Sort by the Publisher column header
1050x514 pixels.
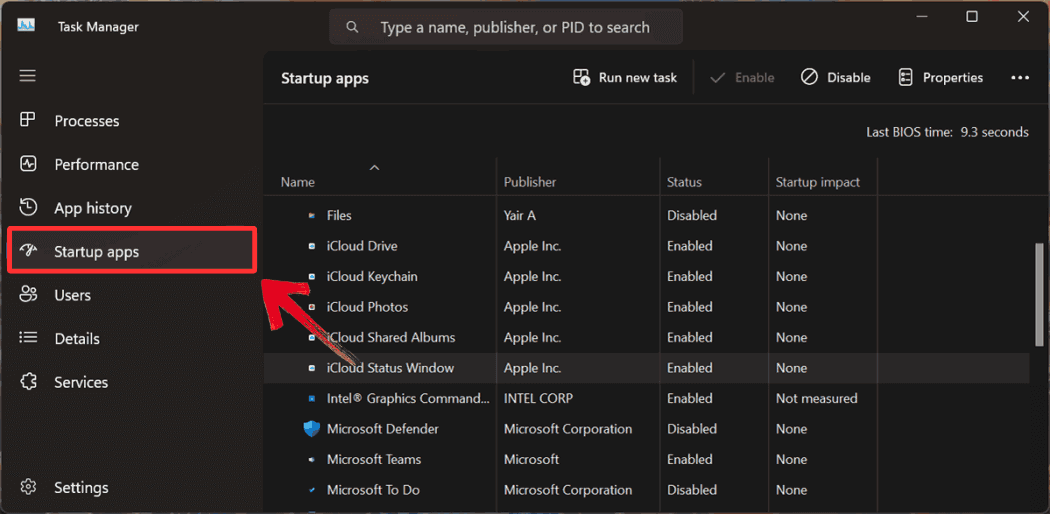[579, 182]
